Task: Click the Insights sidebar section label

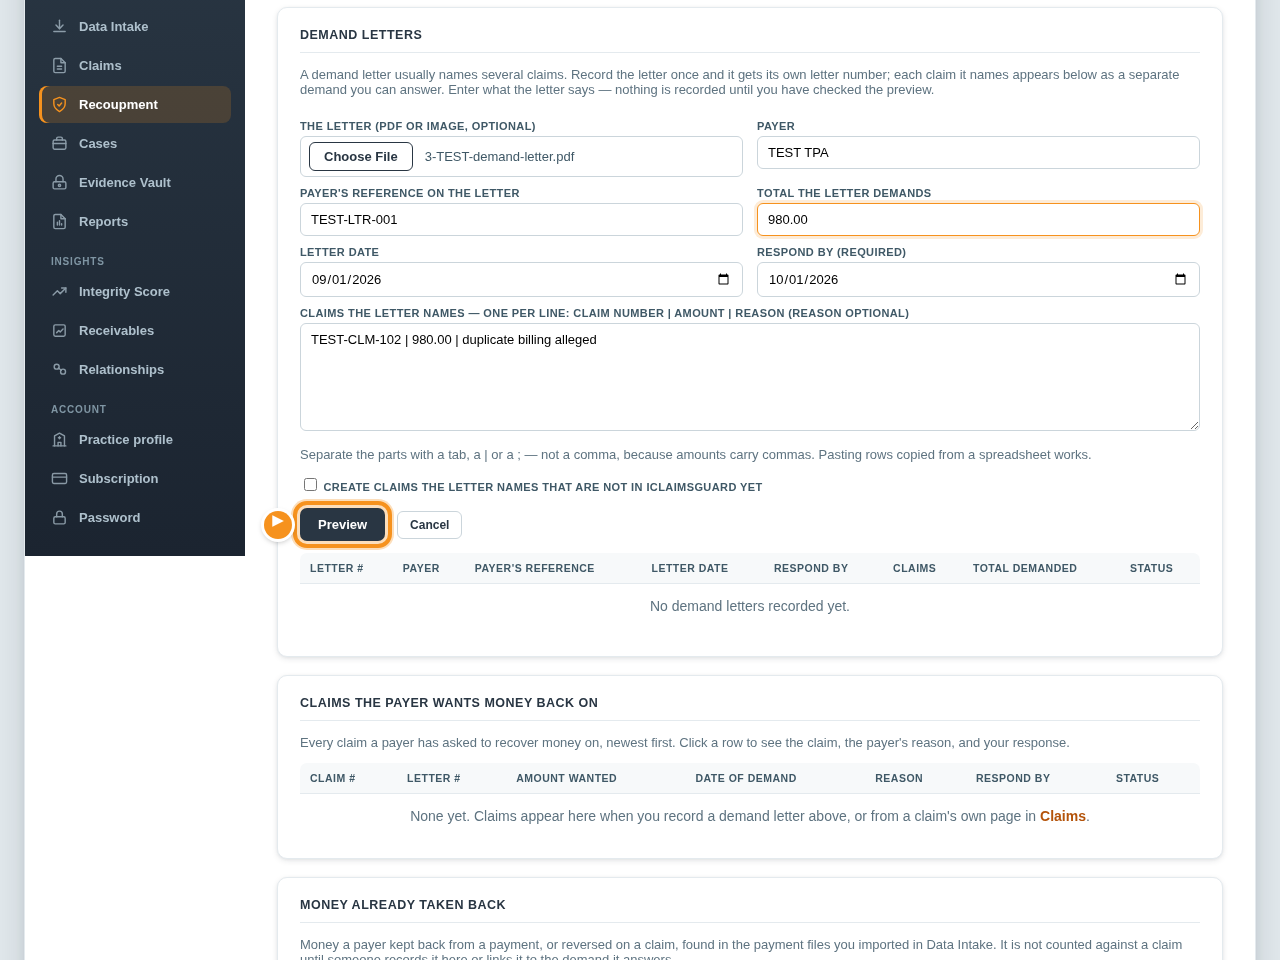Action: click(x=78, y=261)
